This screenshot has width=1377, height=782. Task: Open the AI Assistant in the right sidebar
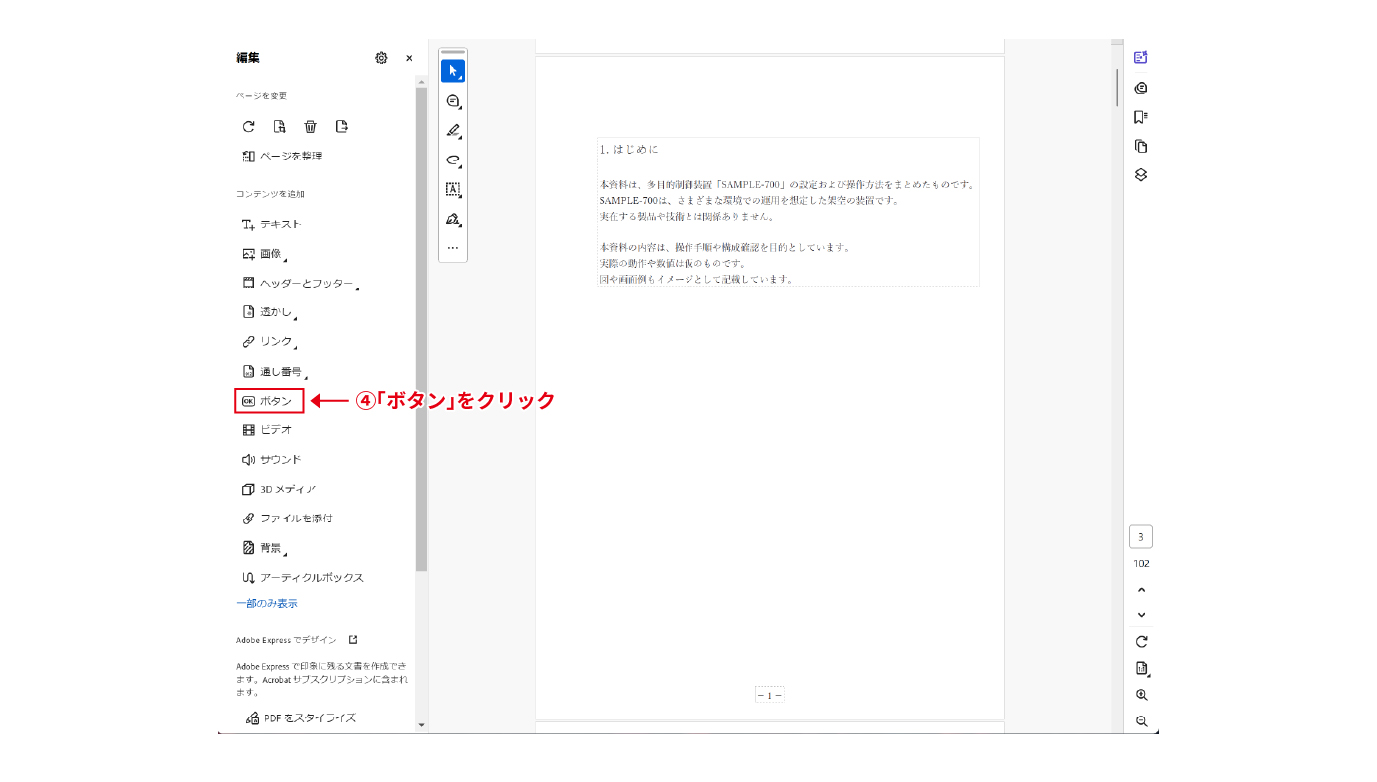pyautogui.click(x=1141, y=57)
